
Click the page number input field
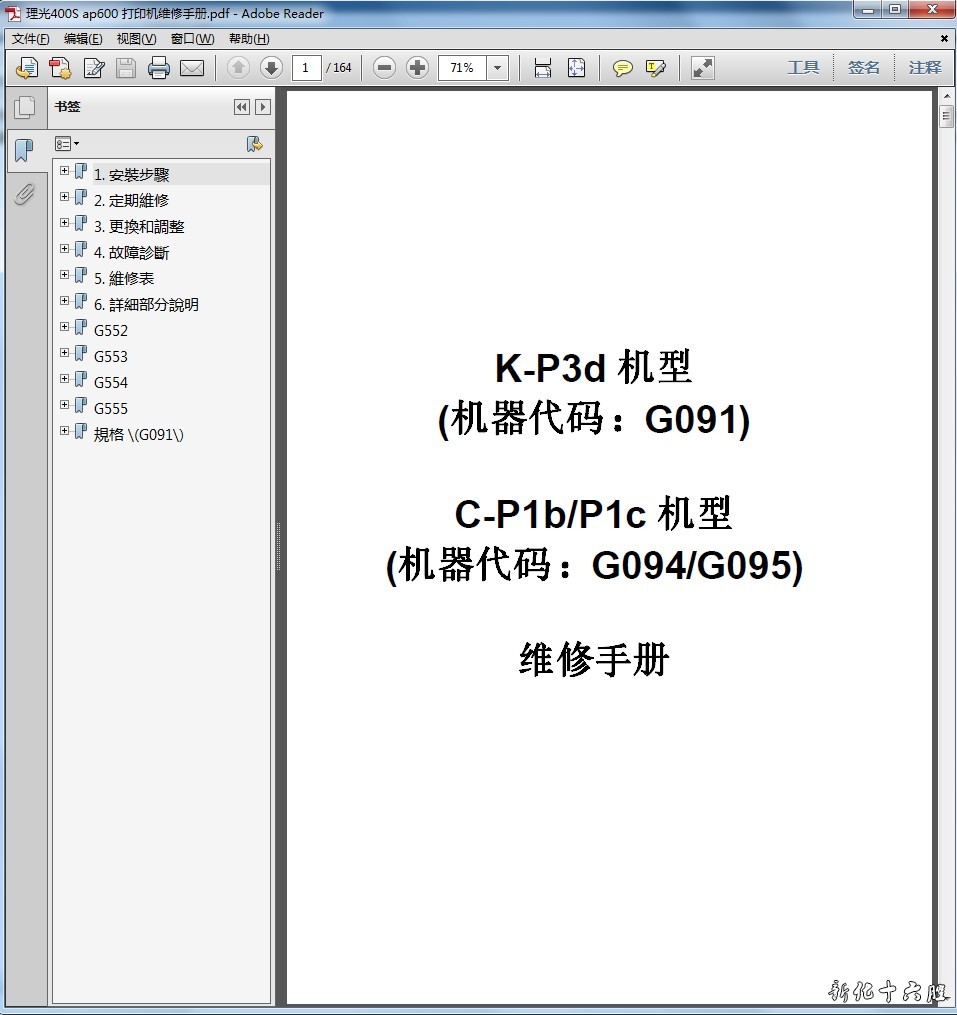[x=306, y=68]
